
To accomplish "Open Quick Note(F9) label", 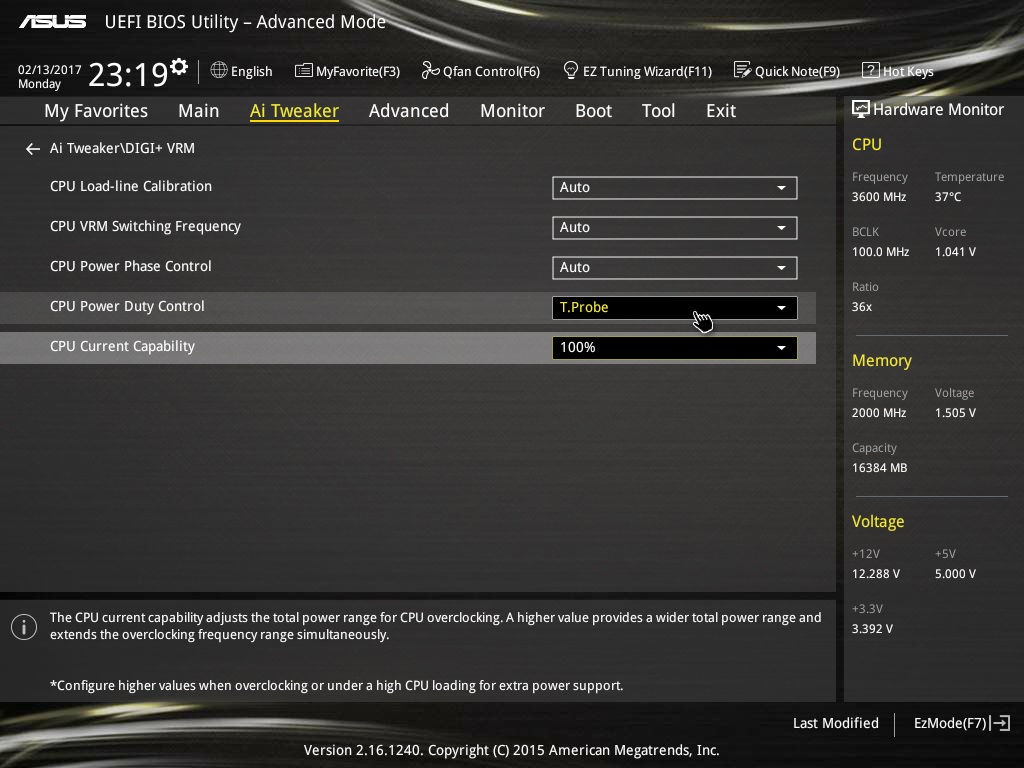I will click(x=797, y=71).
